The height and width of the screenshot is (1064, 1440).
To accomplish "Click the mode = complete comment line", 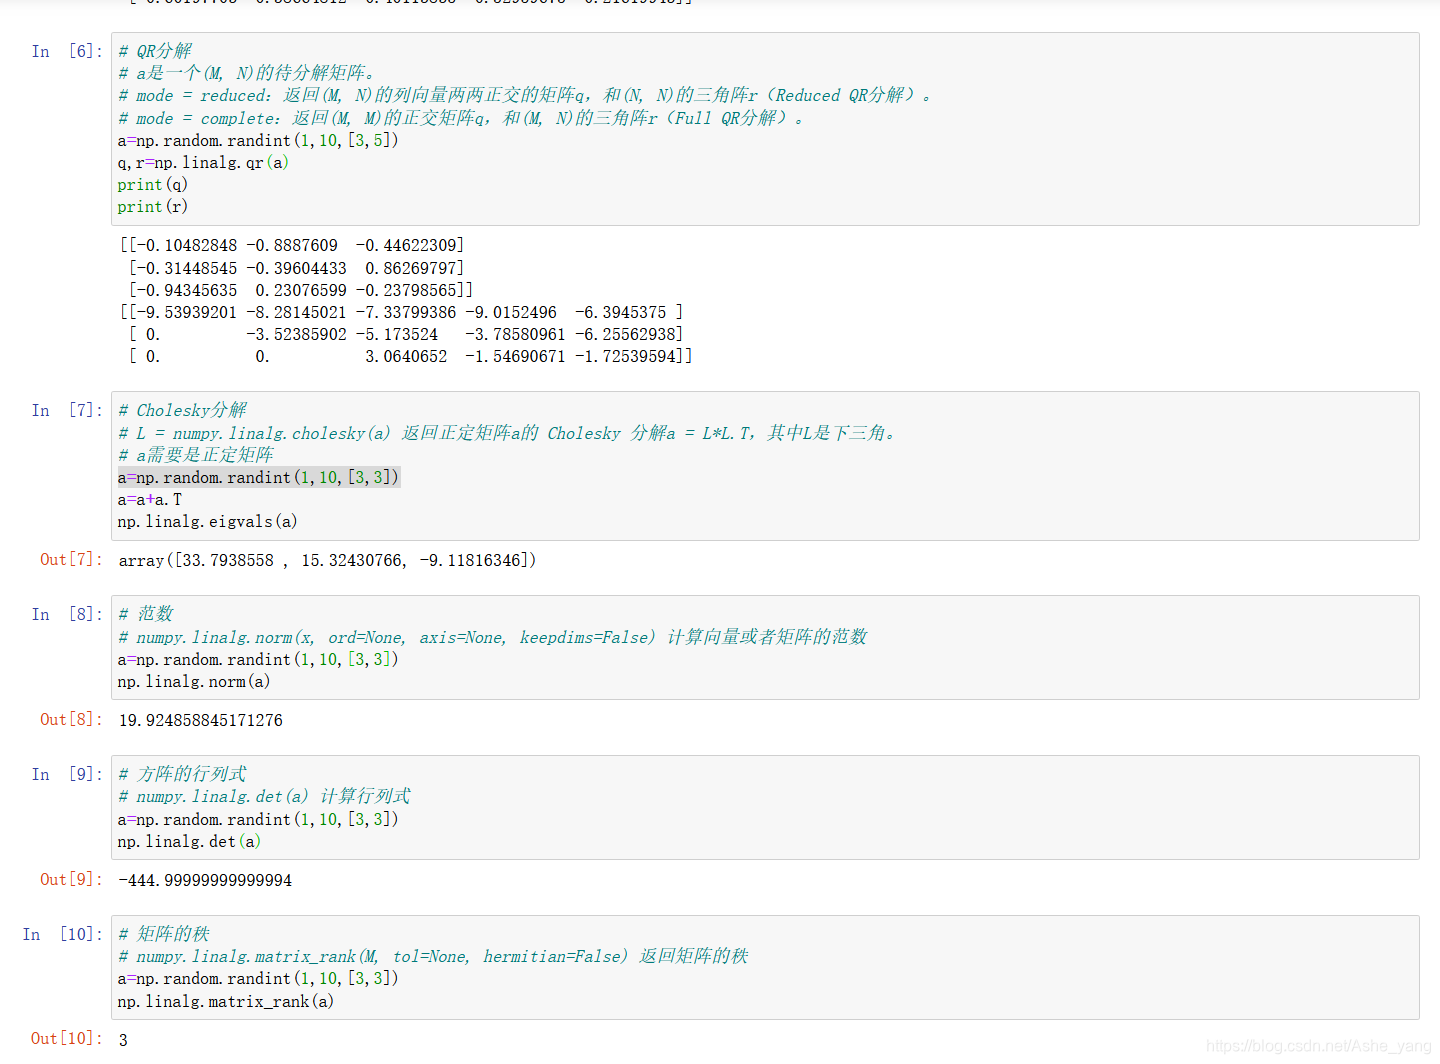I will click(461, 118).
